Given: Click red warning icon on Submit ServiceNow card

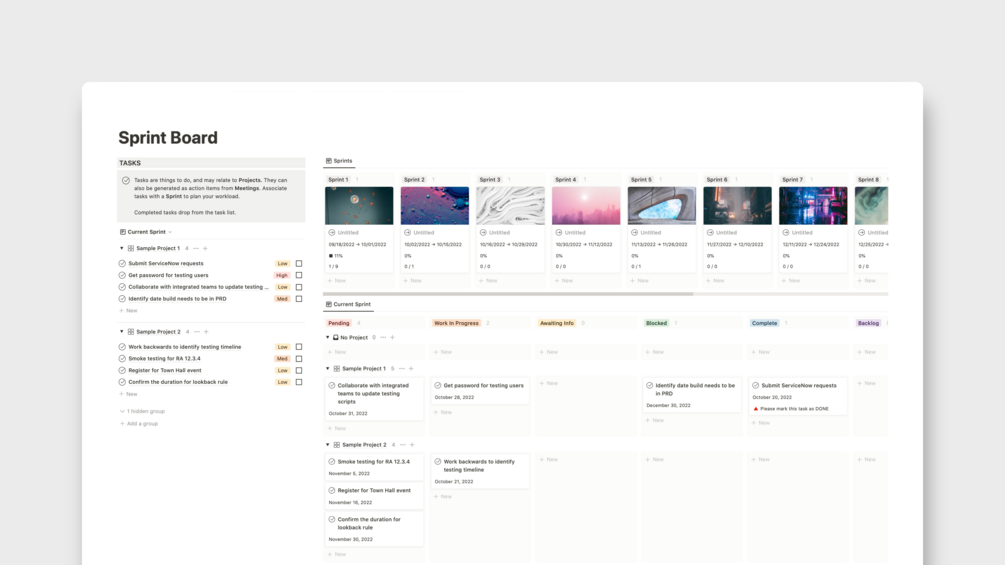Looking at the screenshot, I should 756,409.
